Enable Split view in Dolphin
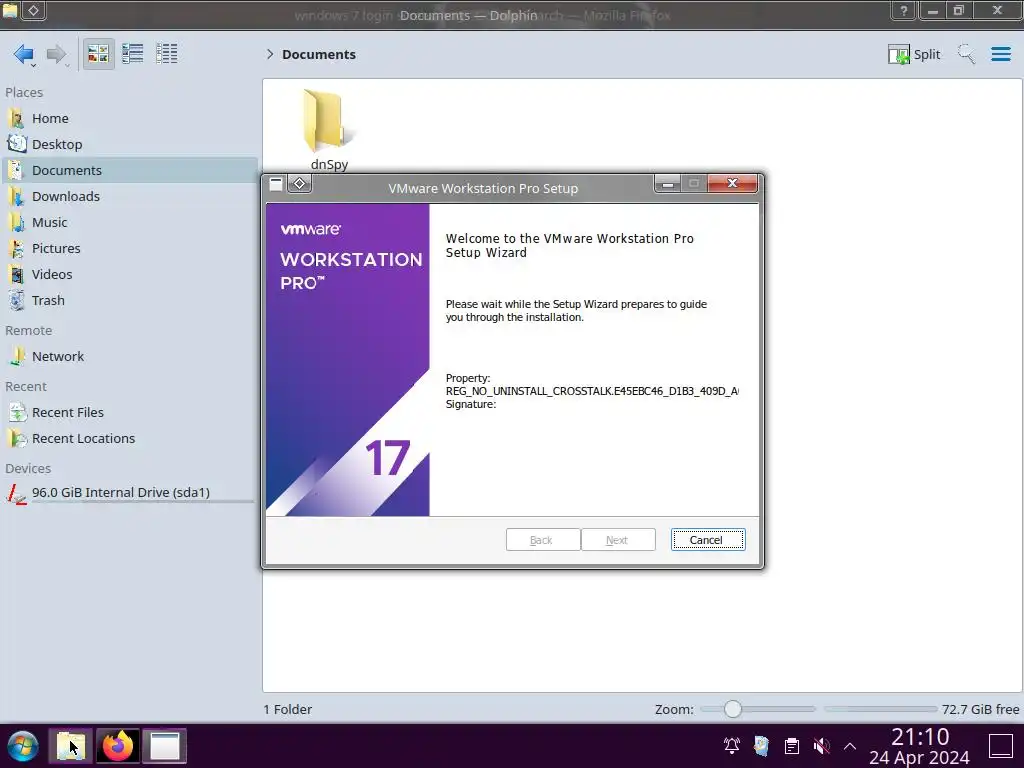Image resolution: width=1024 pixels, height=768 pixels. (x=914, y=54)
